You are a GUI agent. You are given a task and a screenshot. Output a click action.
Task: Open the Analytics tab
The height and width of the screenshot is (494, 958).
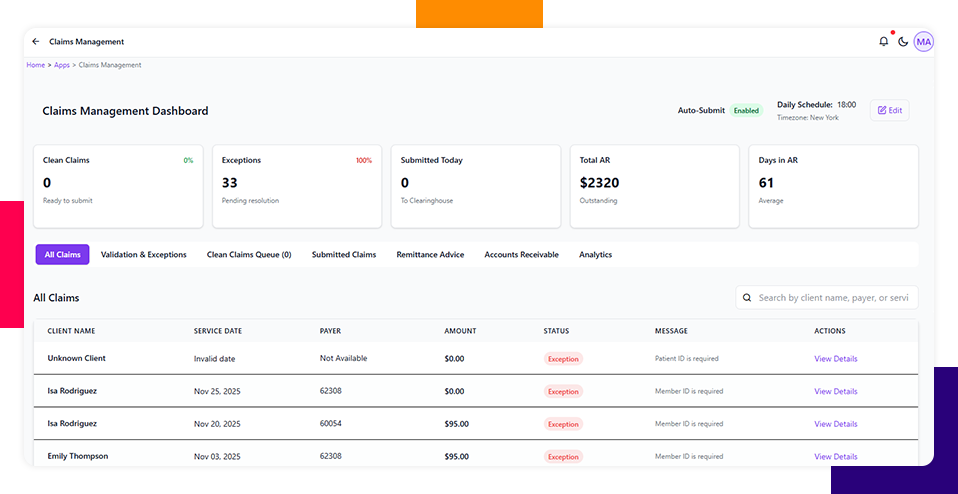595,255
